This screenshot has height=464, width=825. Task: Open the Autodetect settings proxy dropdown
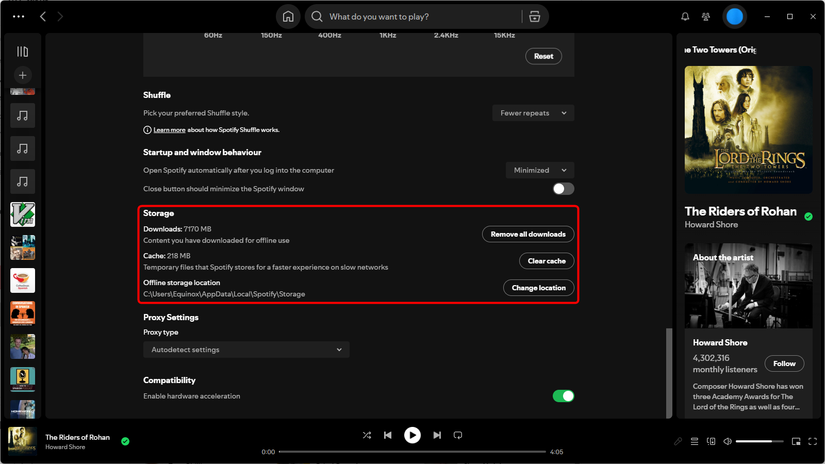pos(246,350)
